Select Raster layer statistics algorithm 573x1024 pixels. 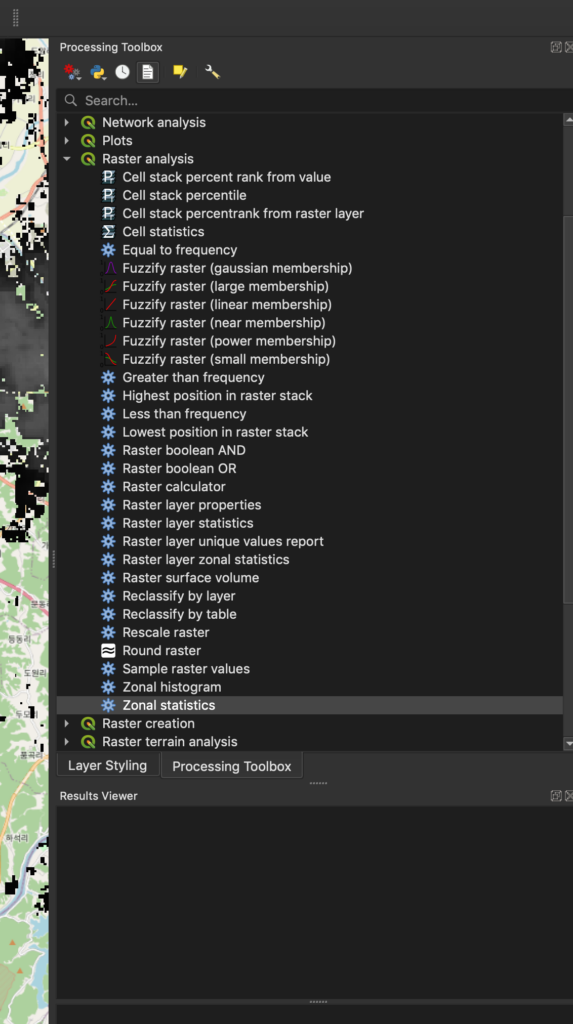[188, 523]
